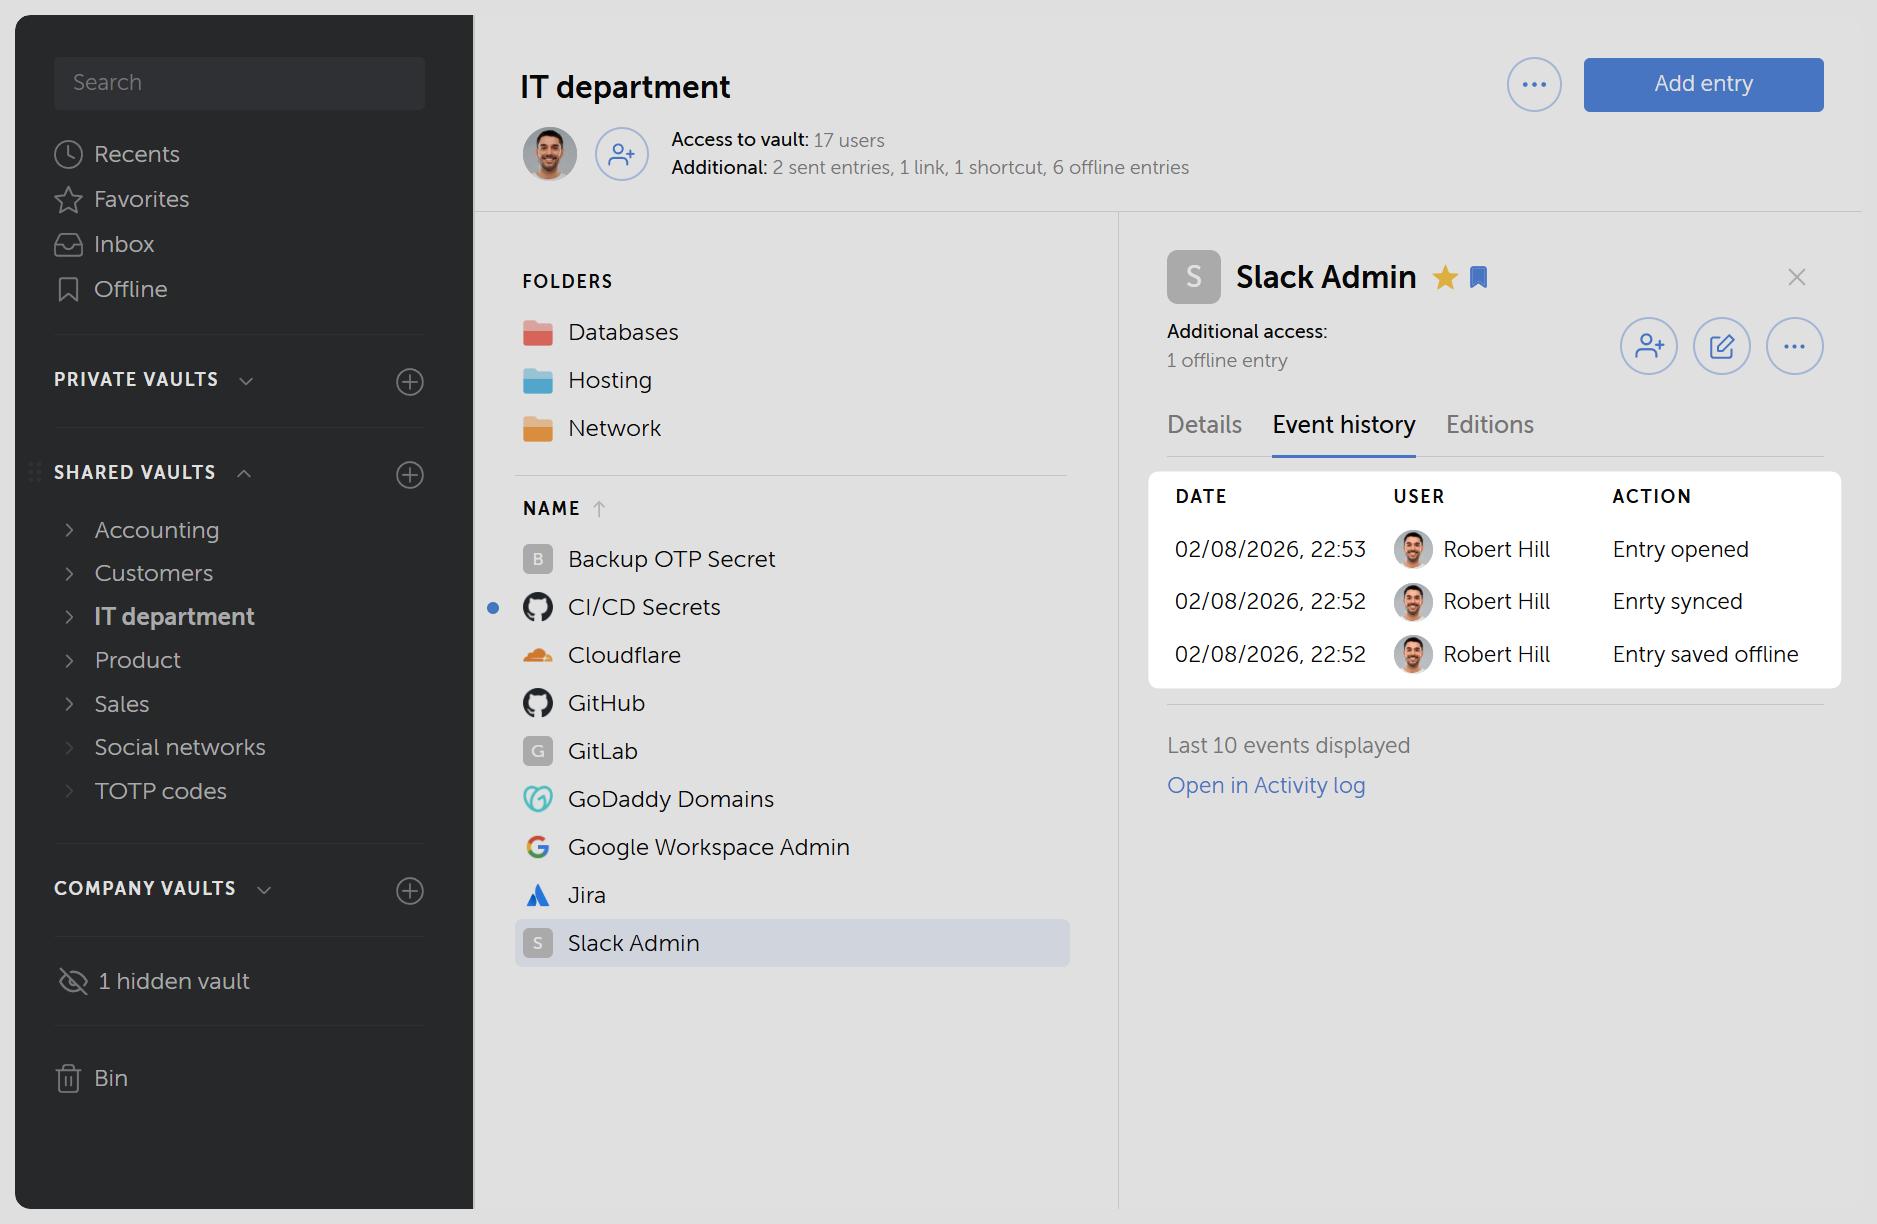1877x1224 pixels.
Task: Expand the TOTP codes vault chevron
Action: click(x=69, y=791)
